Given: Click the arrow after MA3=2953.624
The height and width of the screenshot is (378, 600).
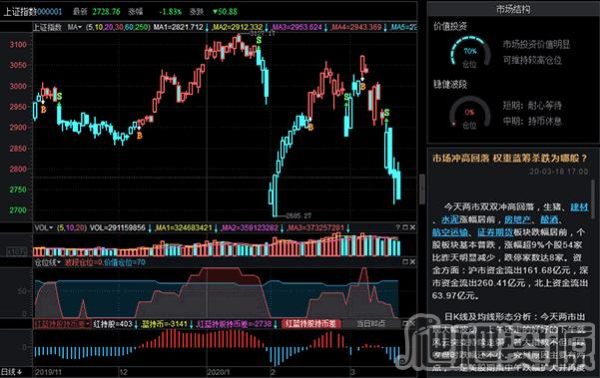Looking at the screenshot, I should coord(326,28).
